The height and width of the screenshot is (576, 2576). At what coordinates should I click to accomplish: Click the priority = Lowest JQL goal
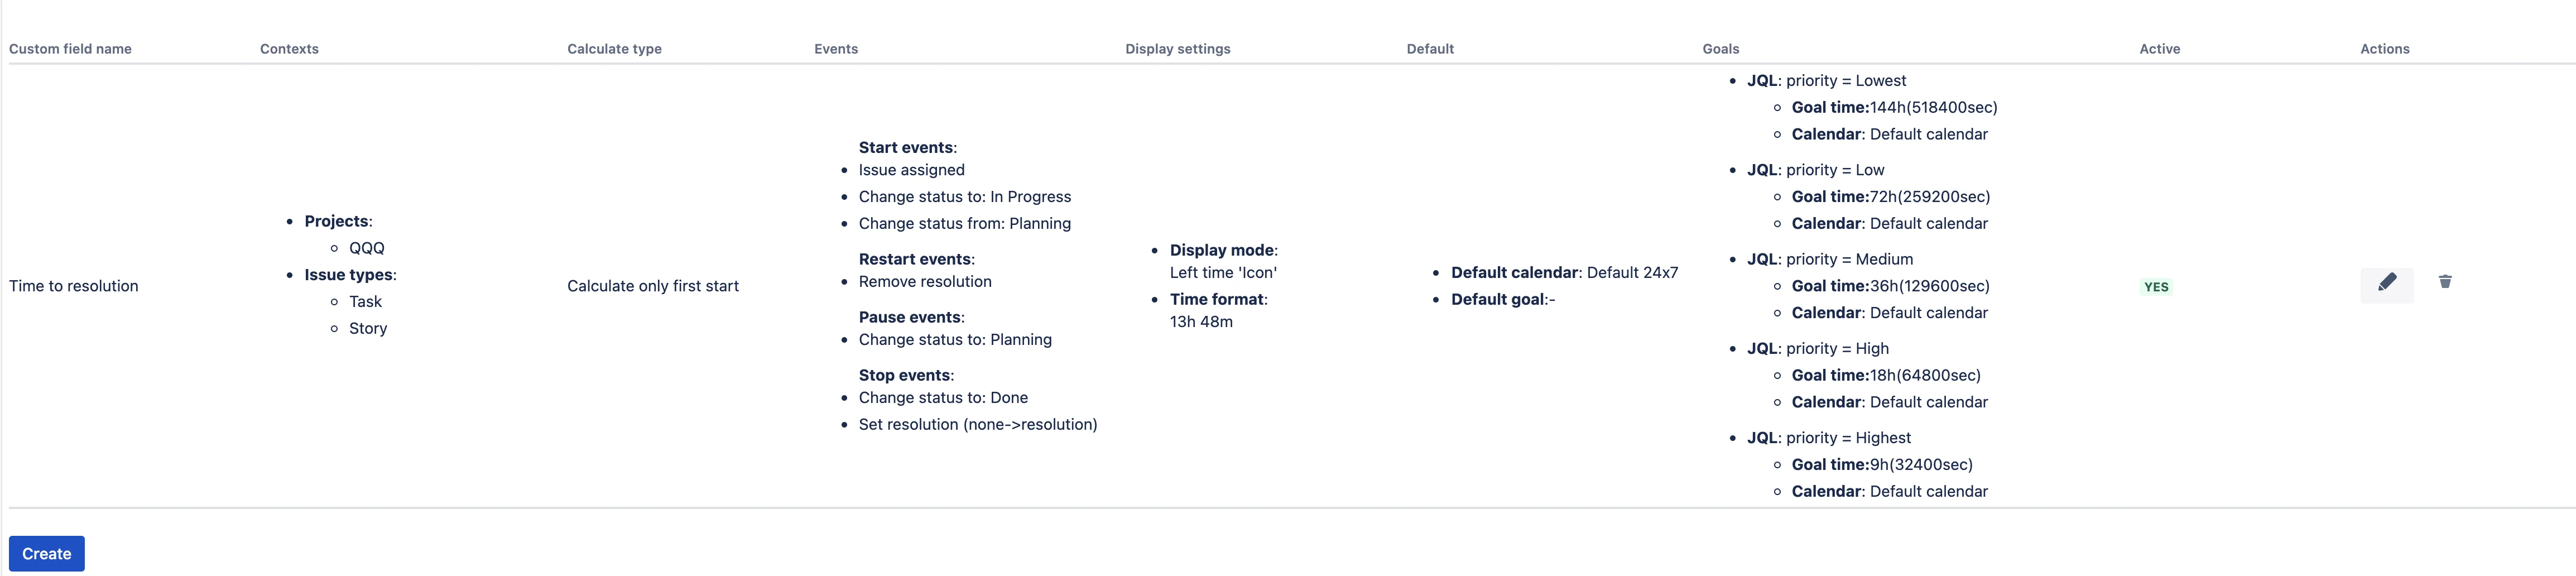pos(1826,81)
